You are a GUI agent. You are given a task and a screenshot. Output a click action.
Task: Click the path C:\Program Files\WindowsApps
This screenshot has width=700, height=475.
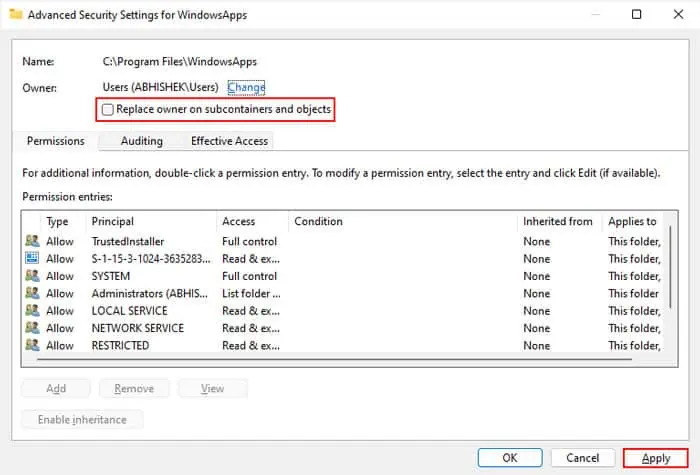(x=179, y=62)
